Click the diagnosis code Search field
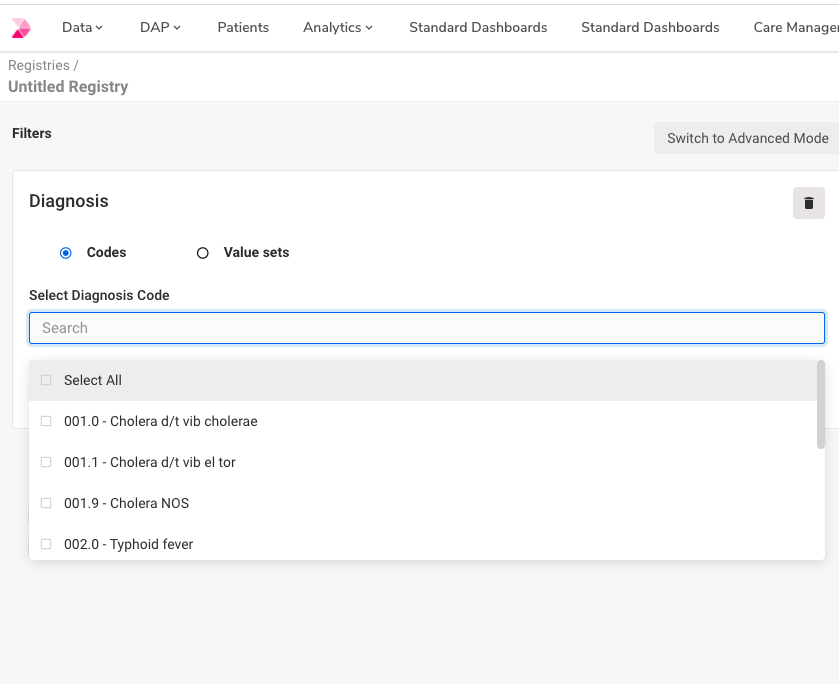The height and width of the screenshot is (684, 839). (427, 328)
